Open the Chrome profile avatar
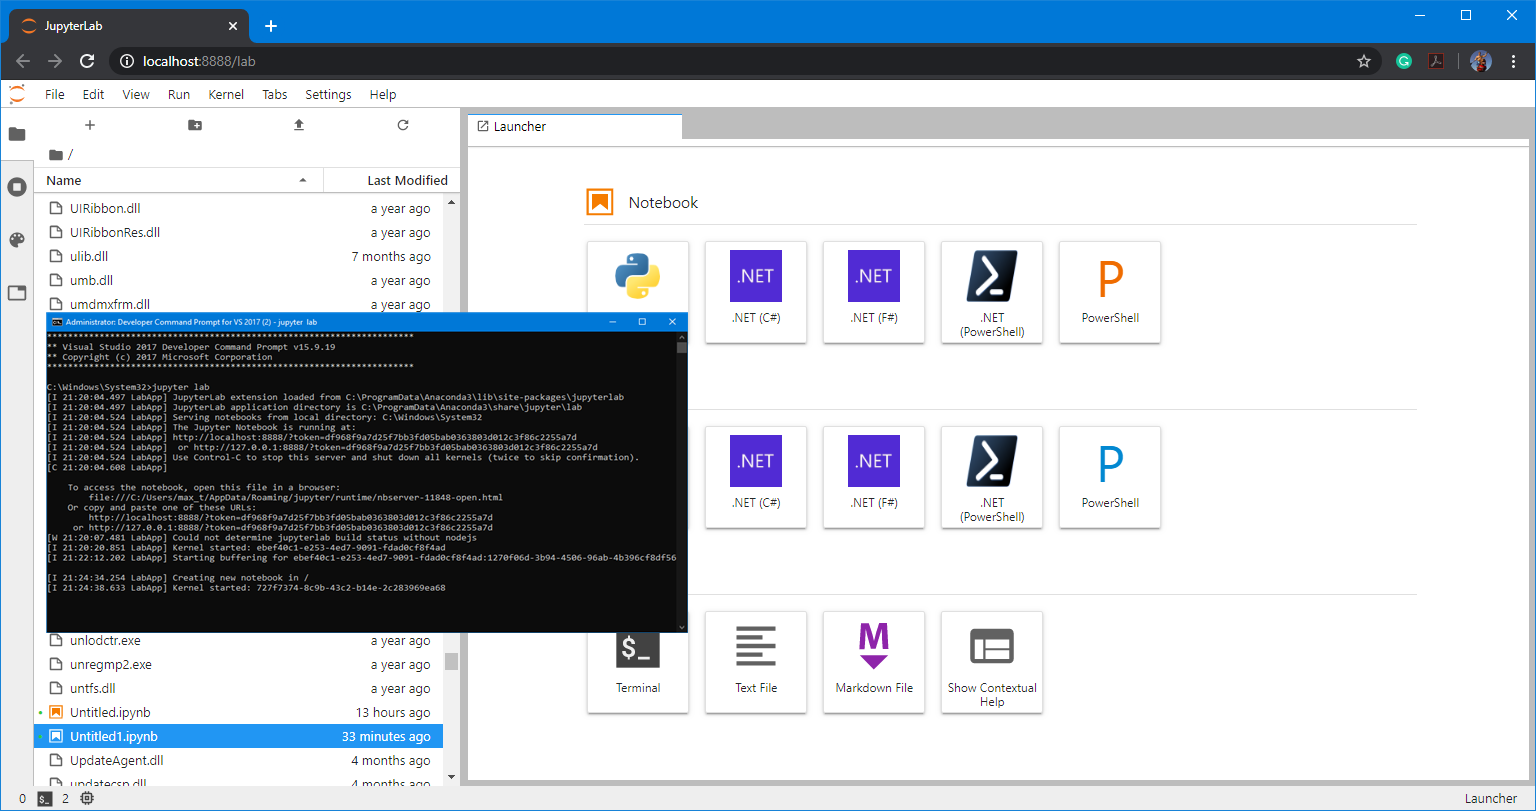1536x811 pixels. pyautogui.click(x=1481, y=61)
